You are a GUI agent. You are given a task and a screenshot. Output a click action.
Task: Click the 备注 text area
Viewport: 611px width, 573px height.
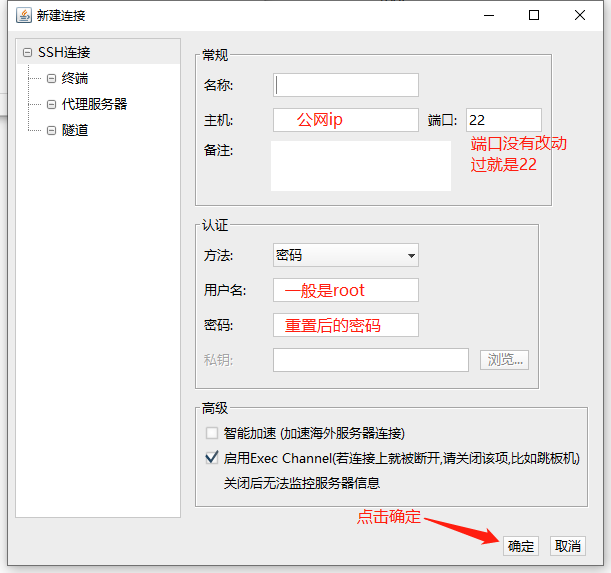361,166
